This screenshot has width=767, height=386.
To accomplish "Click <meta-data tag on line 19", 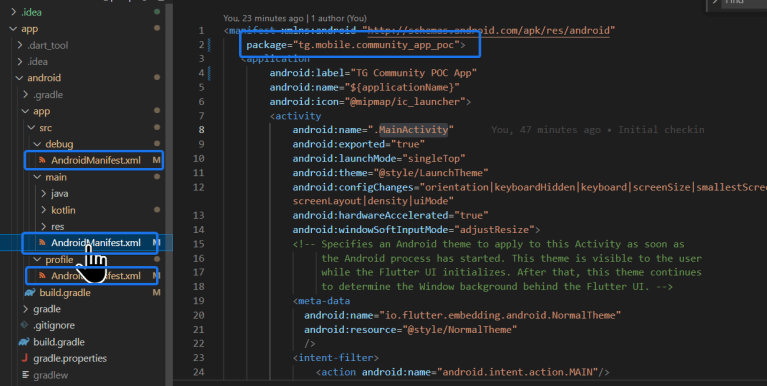I will tap(321, 301).
